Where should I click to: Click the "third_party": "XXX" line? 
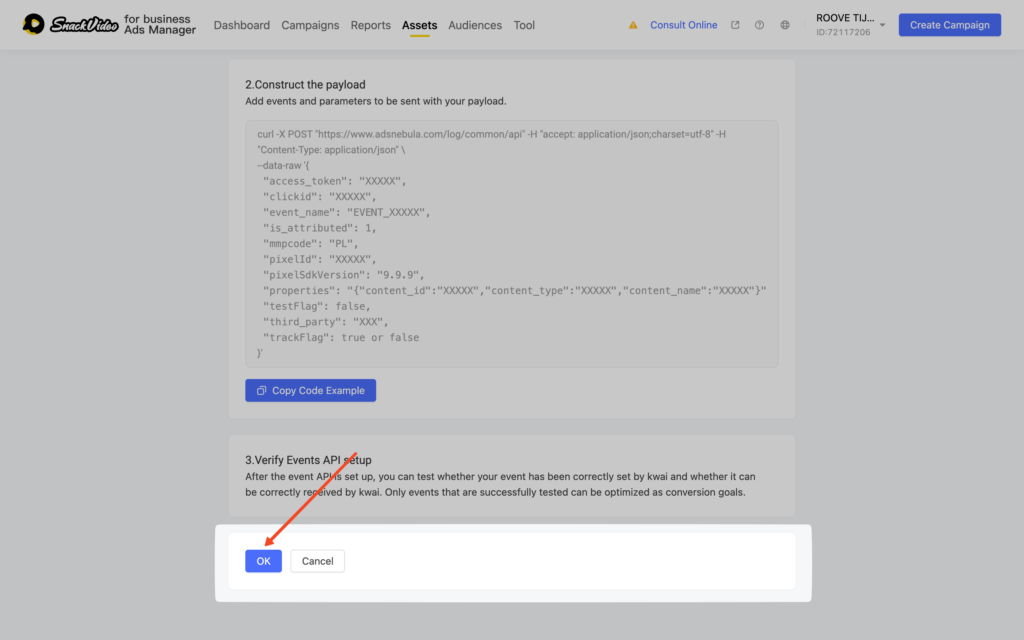coord(325,322)
